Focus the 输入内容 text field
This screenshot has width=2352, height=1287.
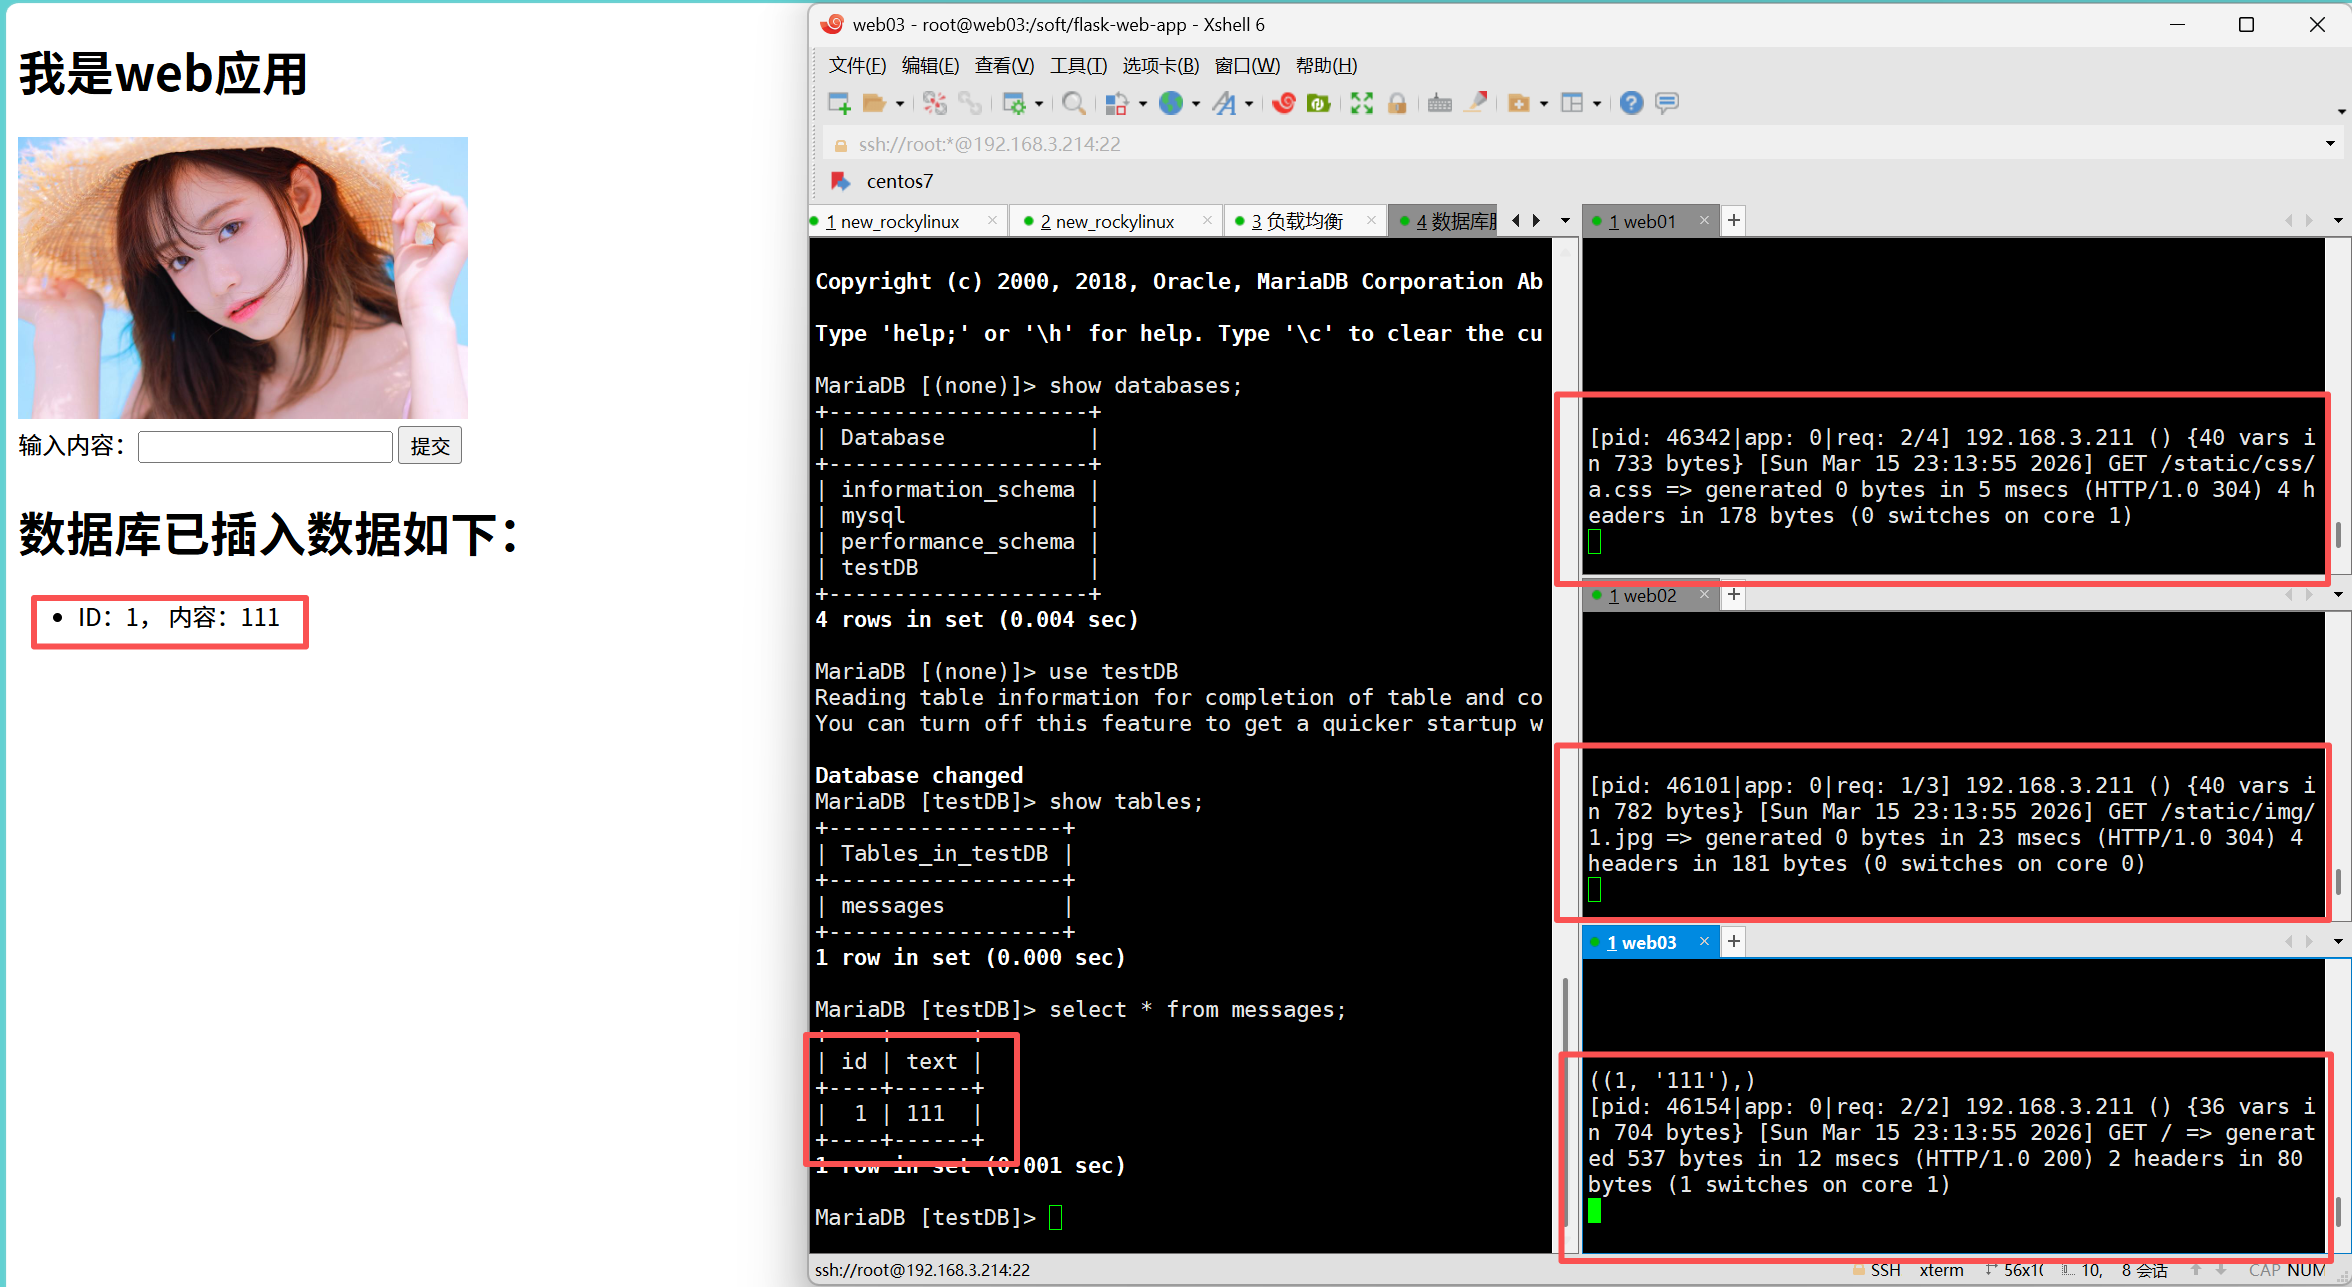tap(265, 446)
